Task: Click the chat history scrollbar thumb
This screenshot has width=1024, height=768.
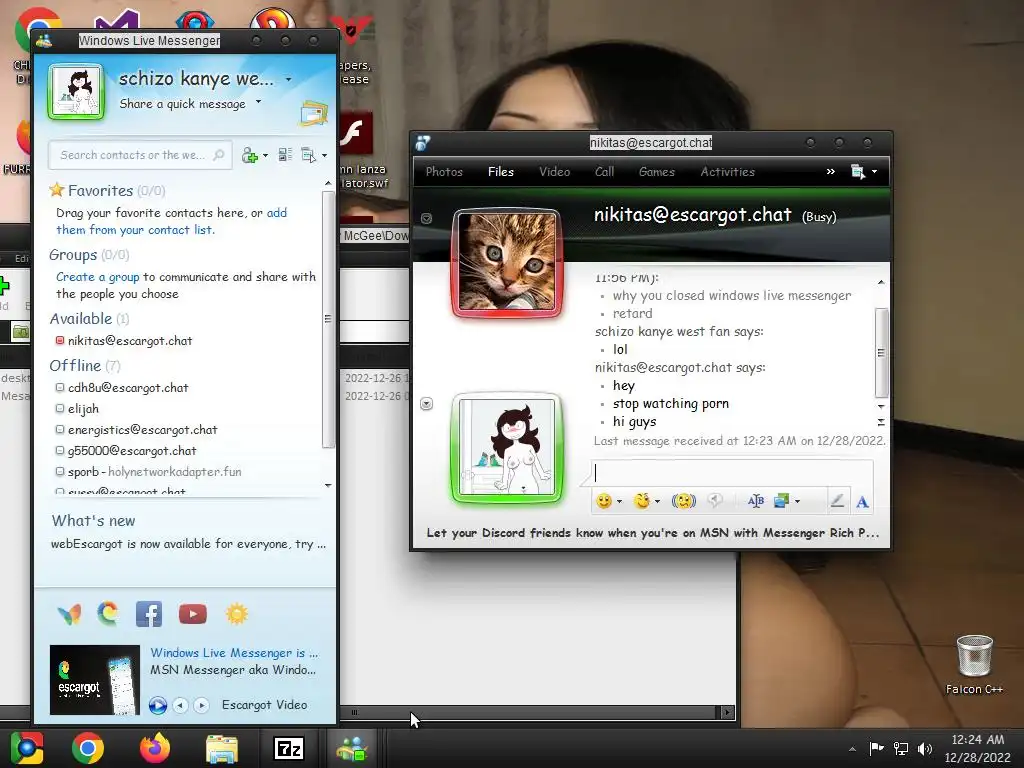Action: tap(881, 353)
